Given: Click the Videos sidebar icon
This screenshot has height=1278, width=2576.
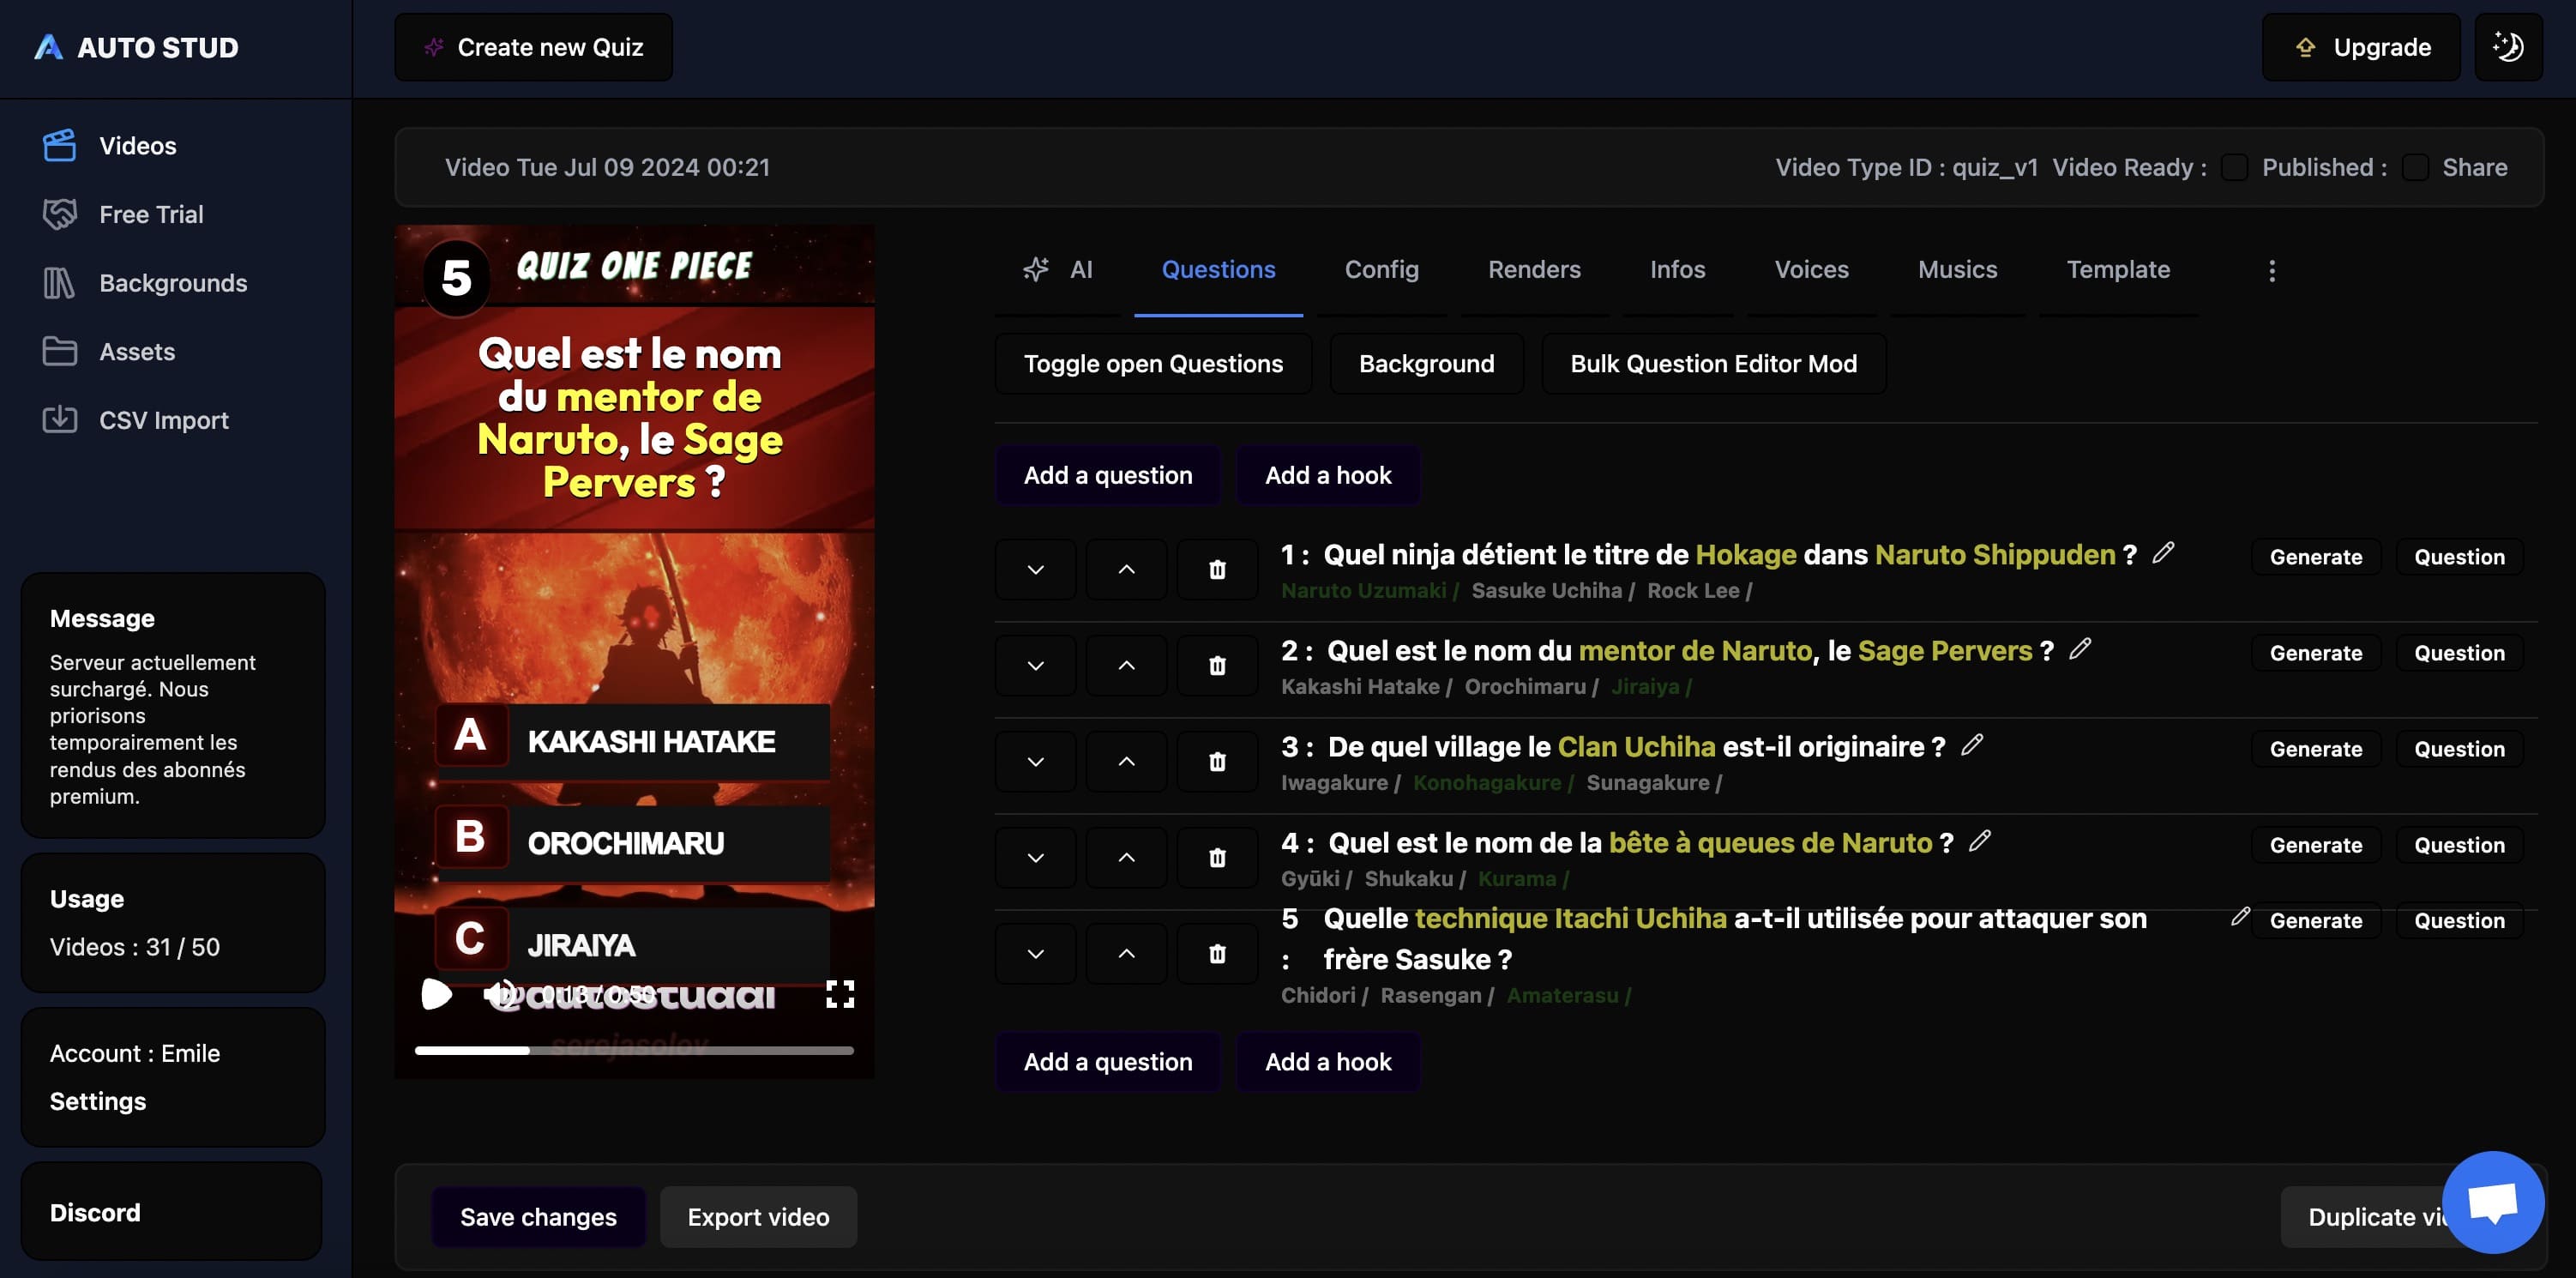Looking at the screenshot, I should pos(57,145).
